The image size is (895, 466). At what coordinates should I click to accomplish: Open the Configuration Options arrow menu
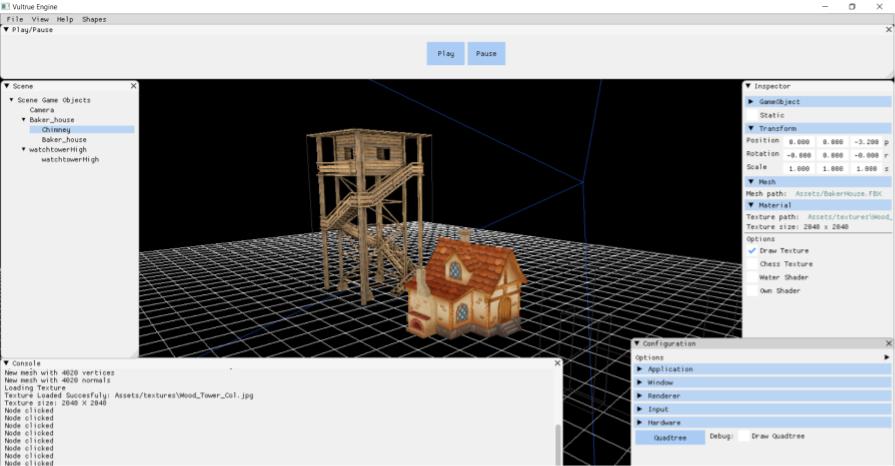pos(886,357)
